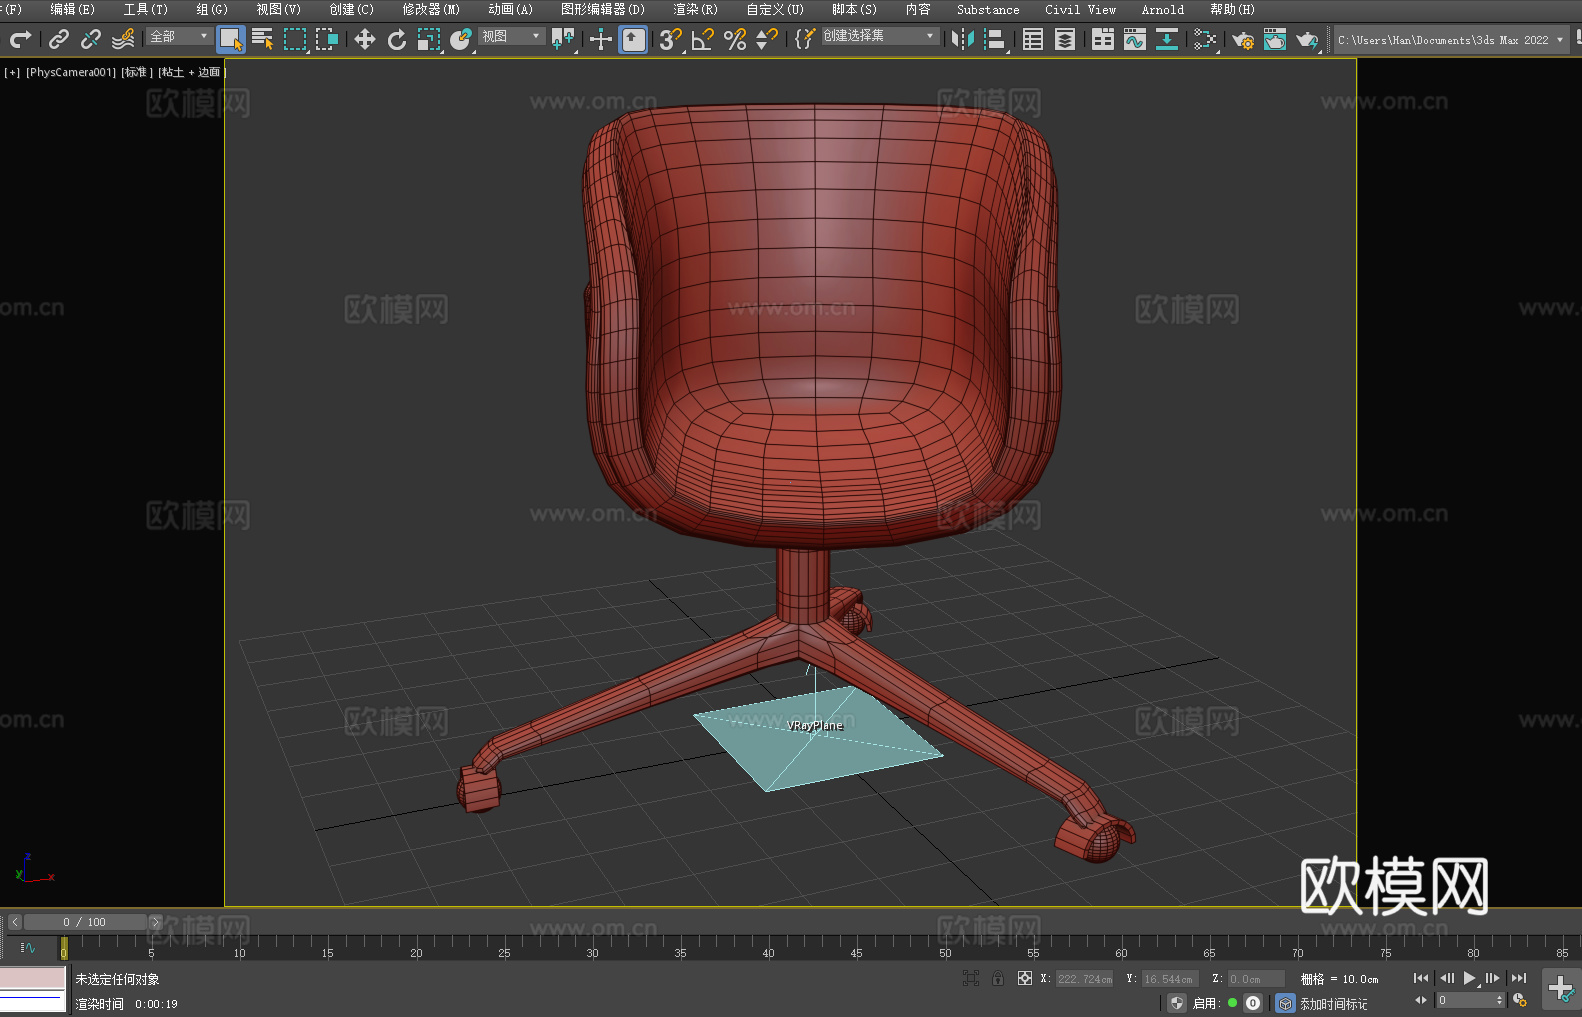The image size is (1582, 1017).
Task: Show the Ribbon toggle icon
Action: (1103, 39)
